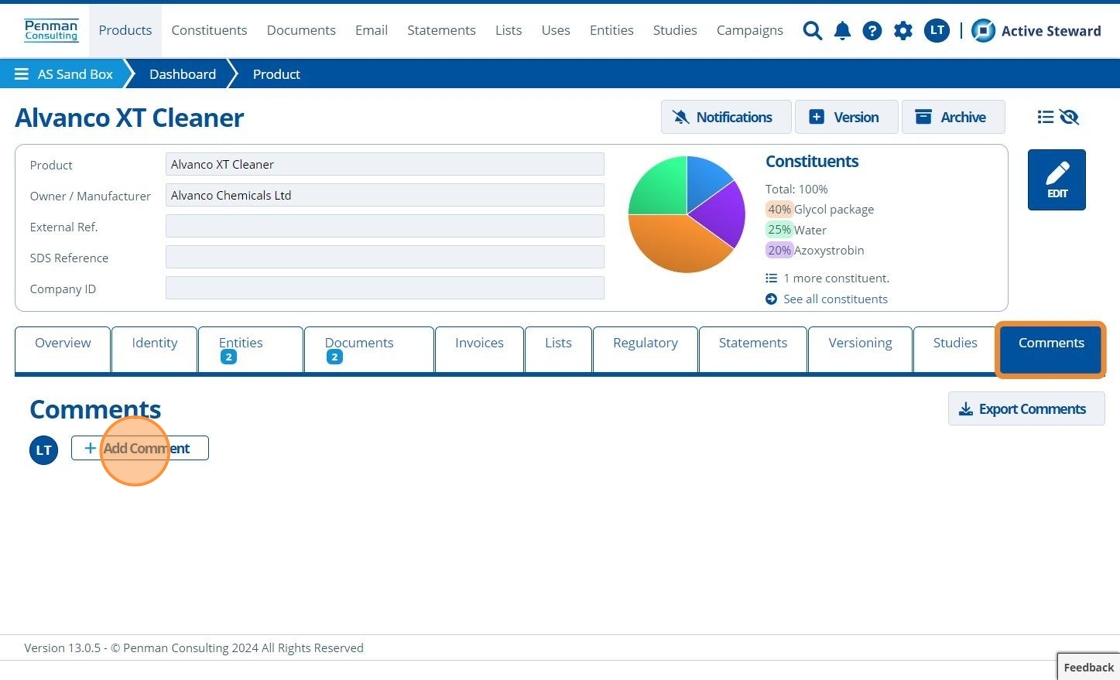This screenshot has width=1120, height=680.
Task: Select the Comments tab
Action: click(x=1051, y=349)
